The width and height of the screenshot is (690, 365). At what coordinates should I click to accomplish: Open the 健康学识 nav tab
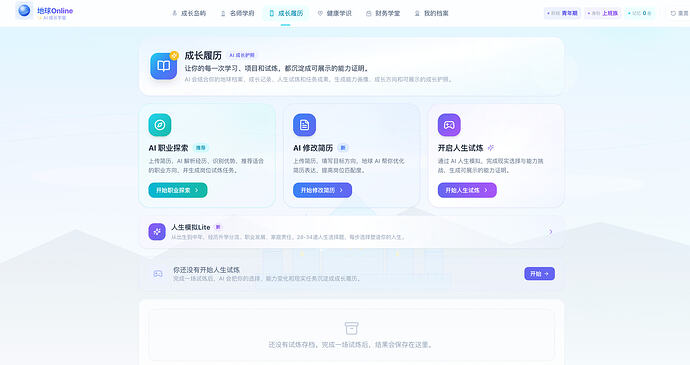click(x=334, y=14)
